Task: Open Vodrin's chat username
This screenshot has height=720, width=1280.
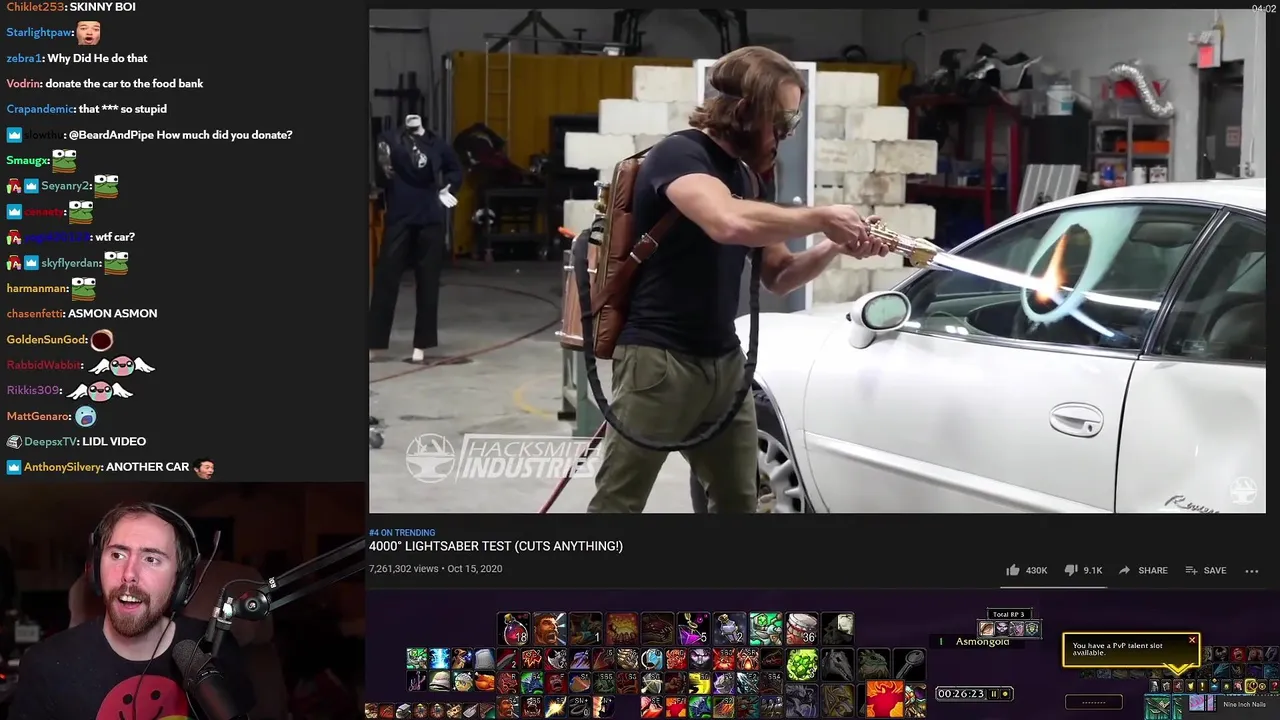Action: point(23,84)
